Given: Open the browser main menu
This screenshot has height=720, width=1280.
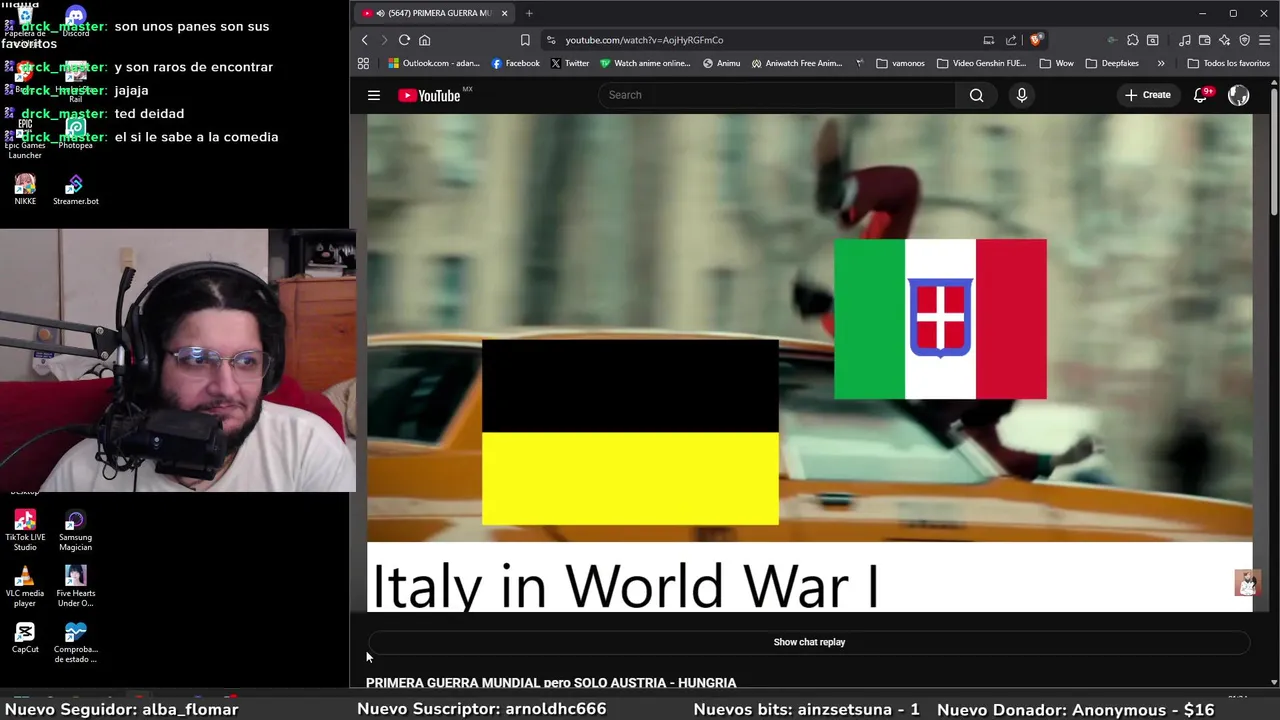Looking at the screenshot, I should (x=1265, y=40).
